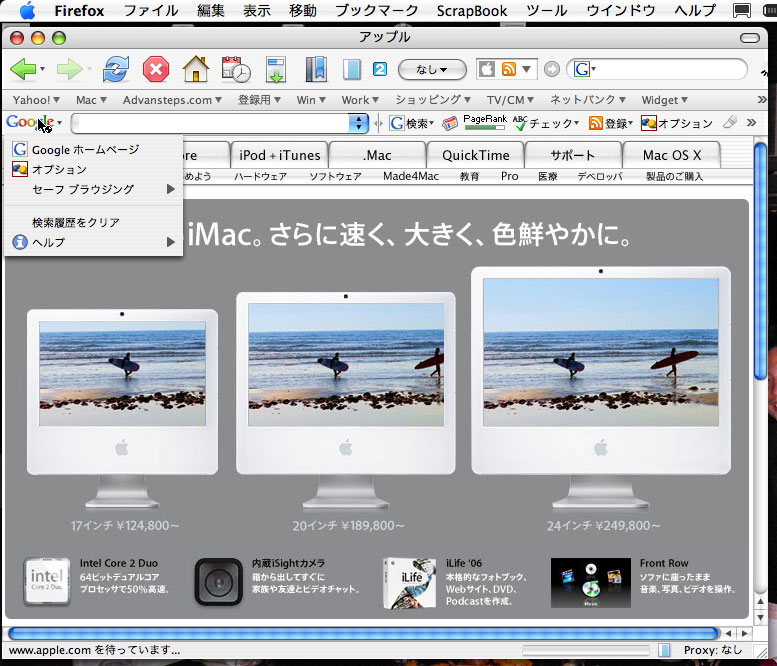
Task: Open the Downloads icon in the toolbar
Action: (x=276, y=70)
